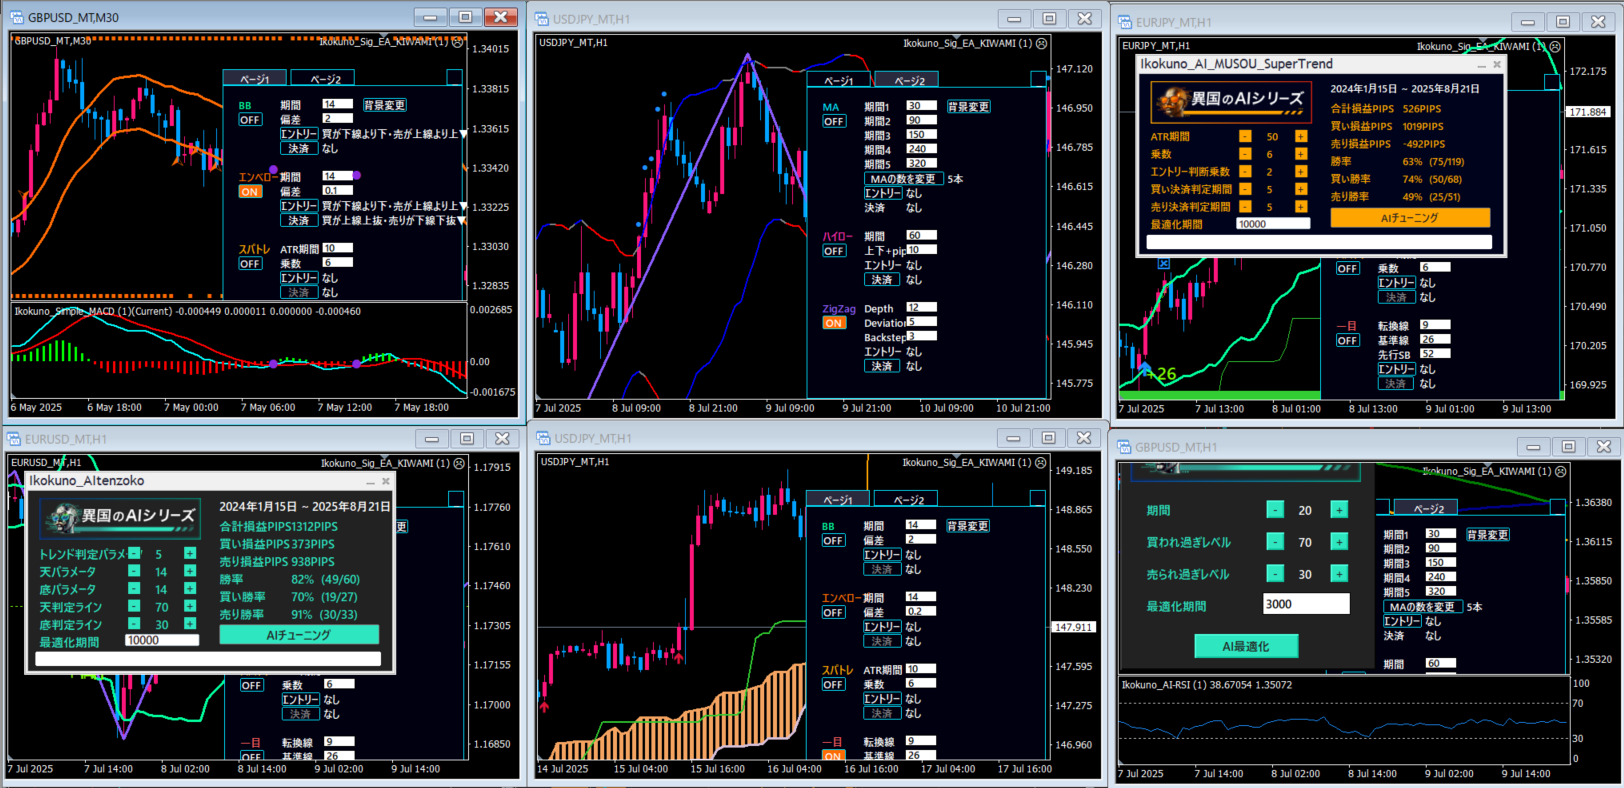Click minus beside 買われ過ぎレベル
This screenshot has width=1624, height=788.
tap(1275, 542)
